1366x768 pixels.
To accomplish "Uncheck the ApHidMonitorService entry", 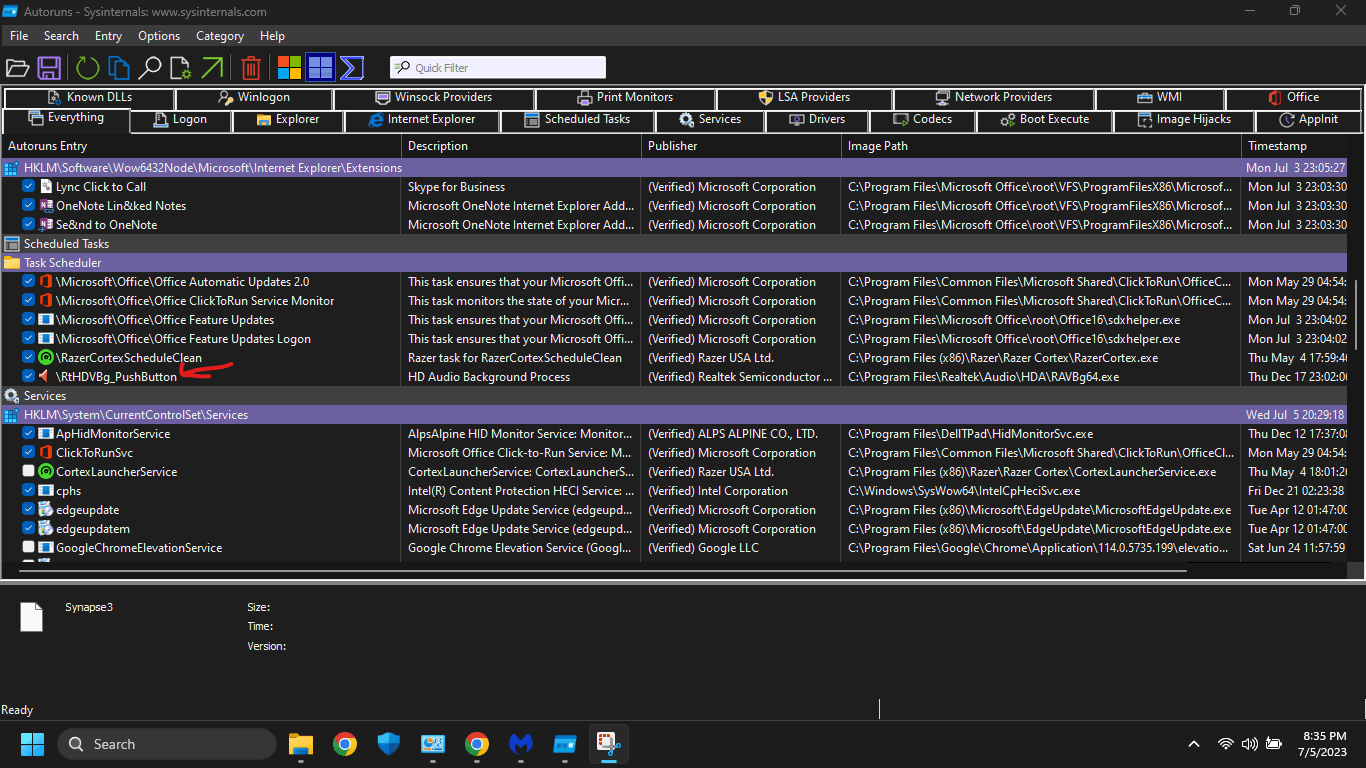I will pyautogui.click(x=29, y=434).
